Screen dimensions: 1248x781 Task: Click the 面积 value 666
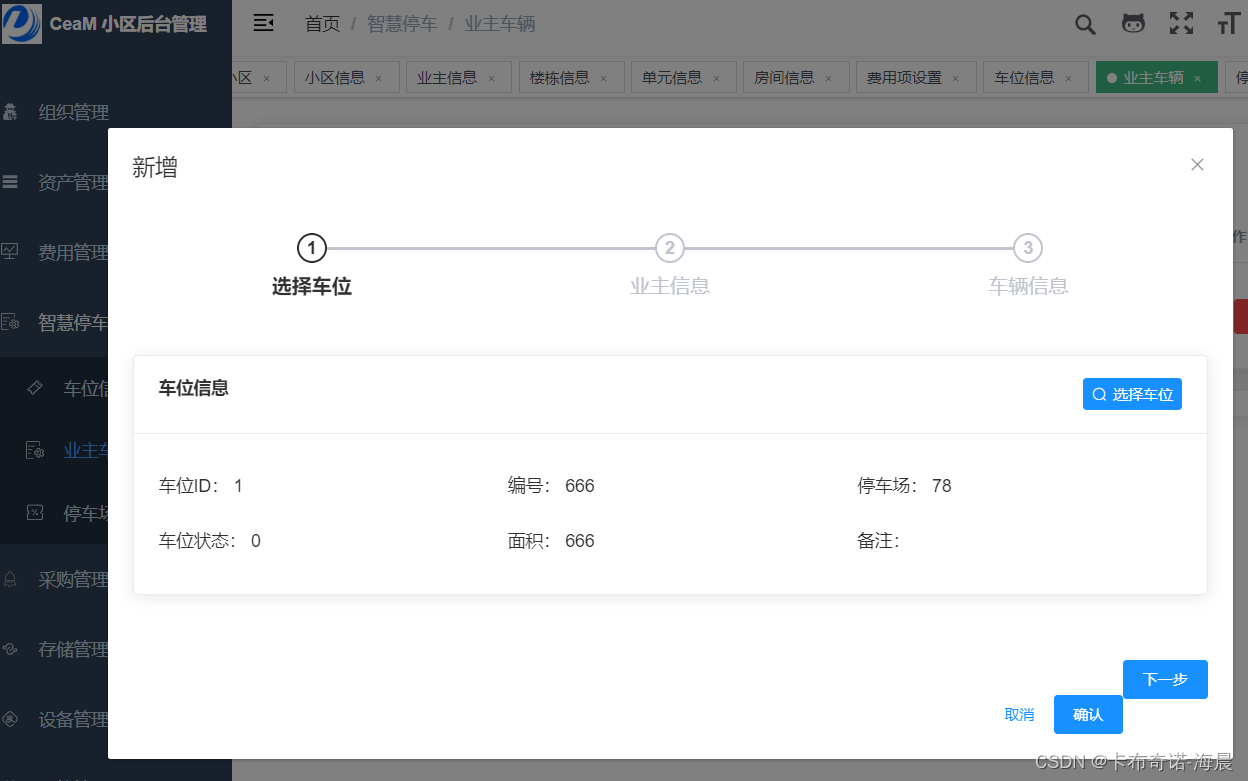pyautogui.click(x=580, y=541)
